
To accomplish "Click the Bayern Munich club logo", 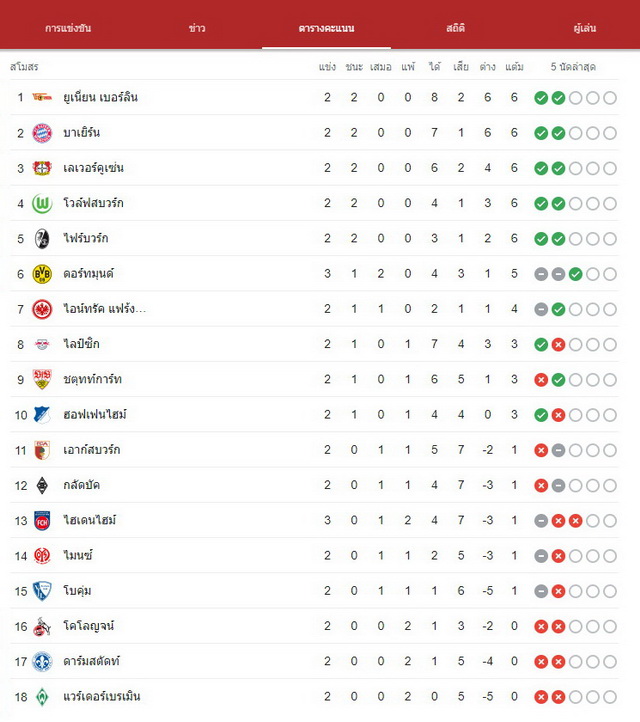I will click(42, 133).
